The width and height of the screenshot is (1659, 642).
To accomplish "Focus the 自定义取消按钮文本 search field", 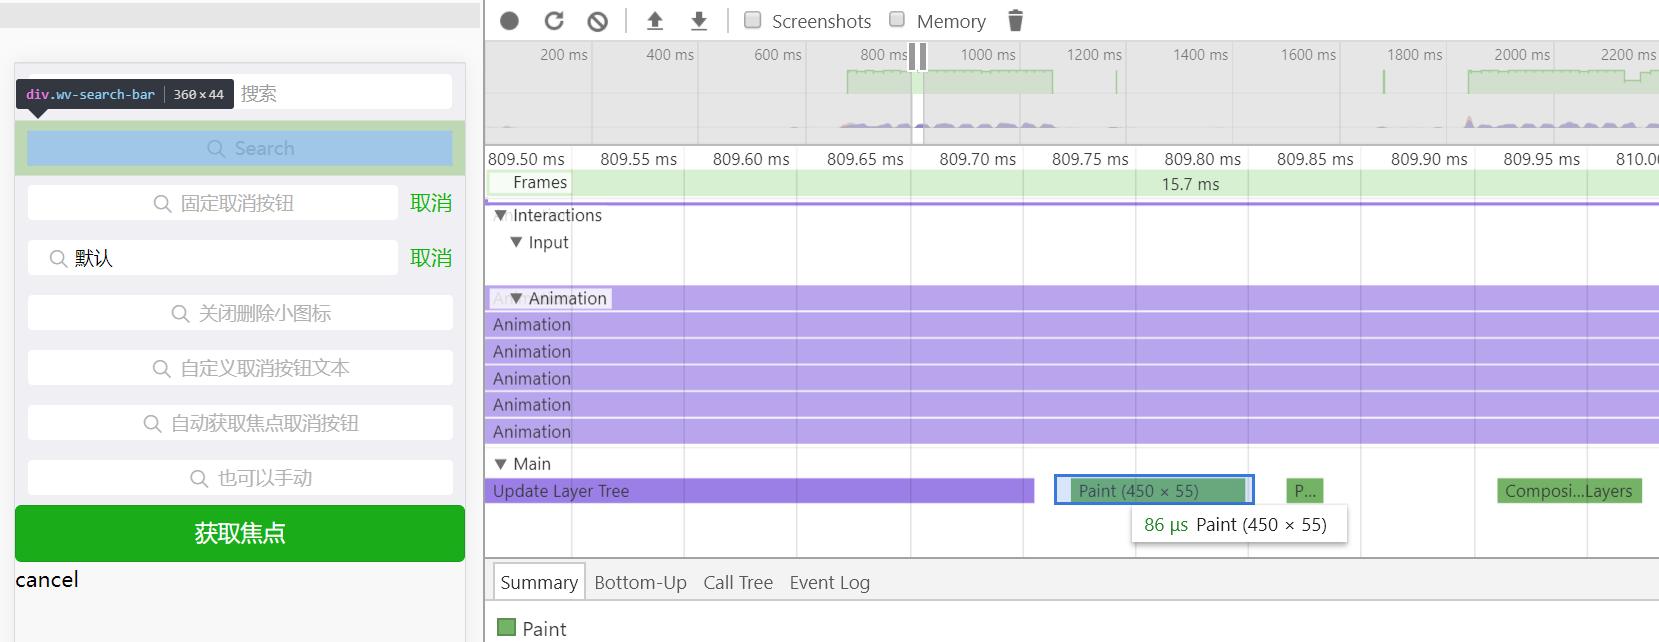I will 240,368.
